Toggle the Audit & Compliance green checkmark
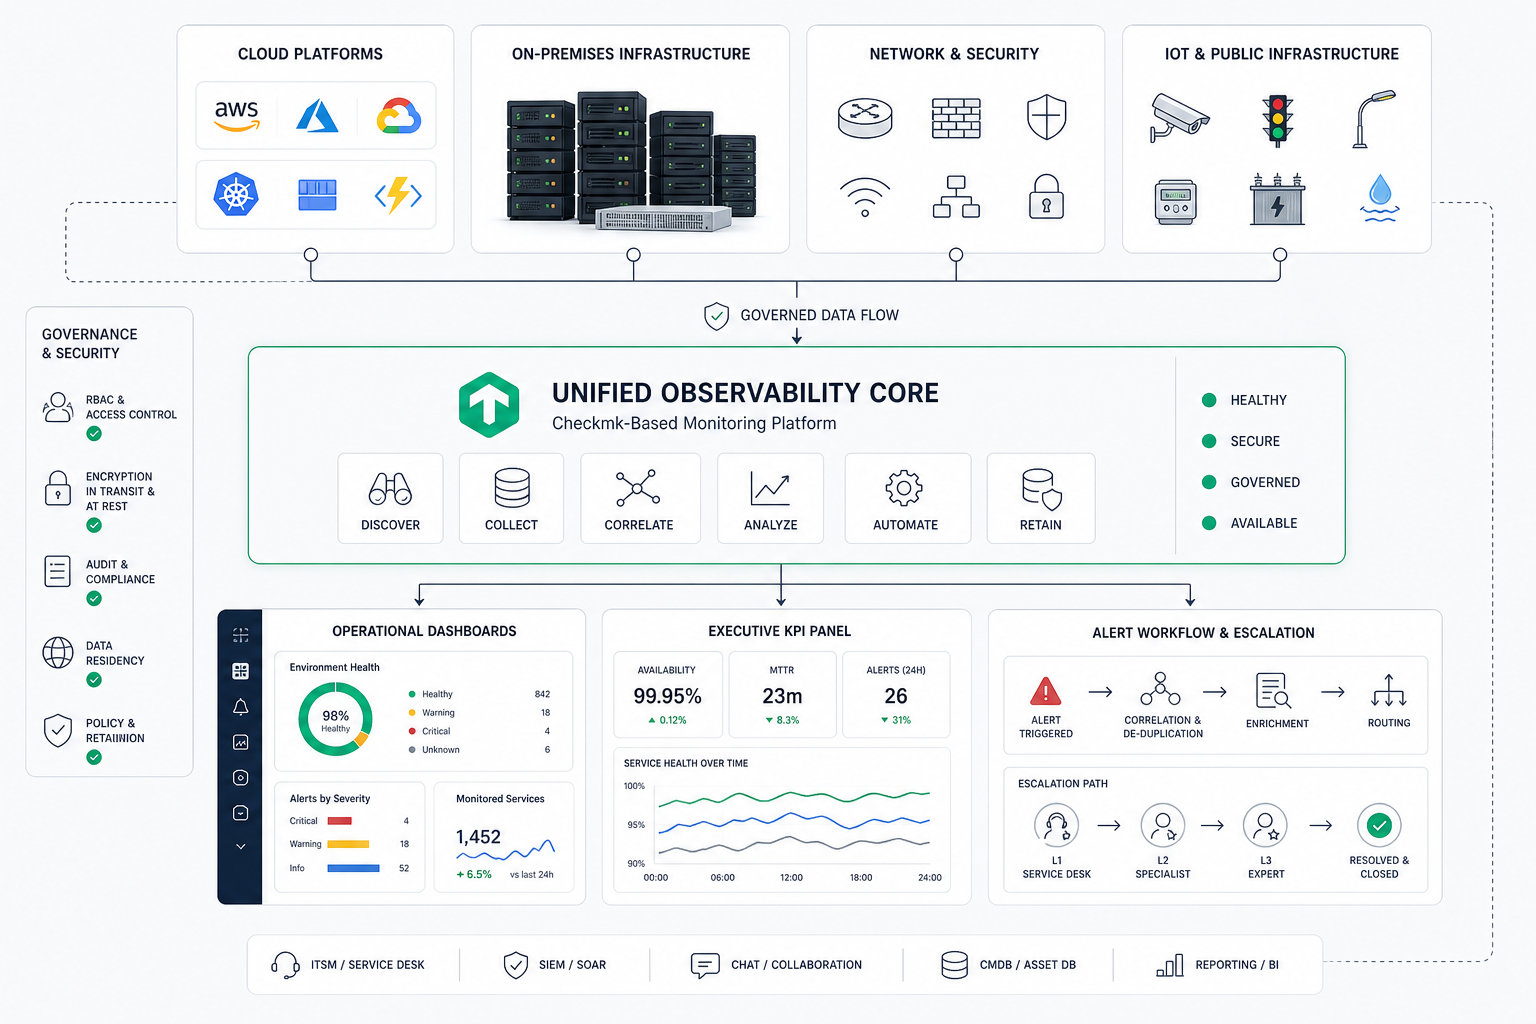This screenshot has height=1024, width=1536. click(94, 598)
